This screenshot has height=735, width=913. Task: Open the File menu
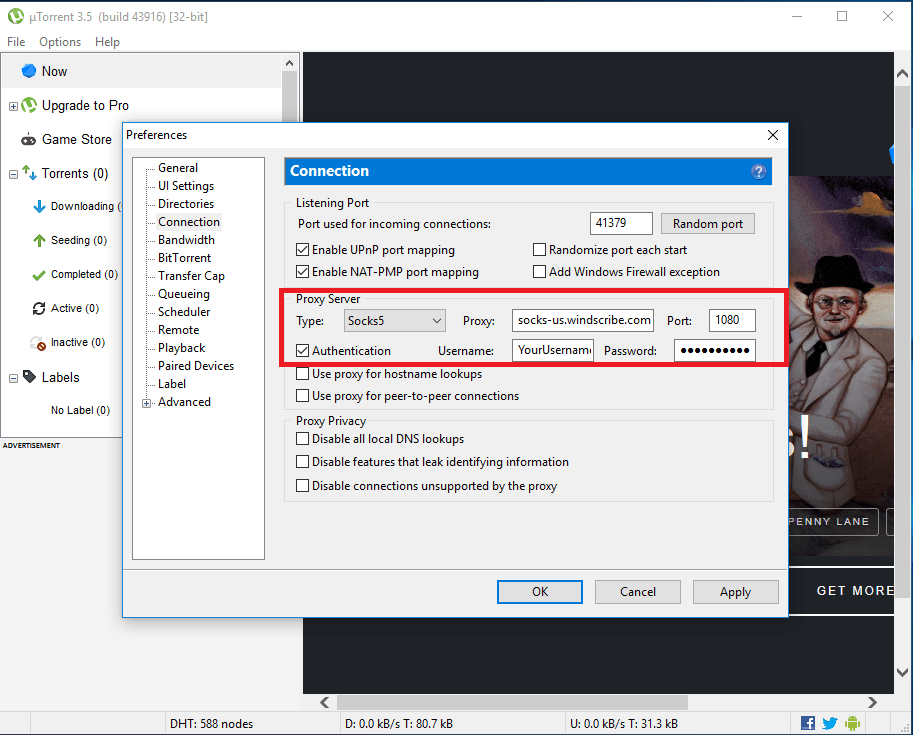pos(16,42)
